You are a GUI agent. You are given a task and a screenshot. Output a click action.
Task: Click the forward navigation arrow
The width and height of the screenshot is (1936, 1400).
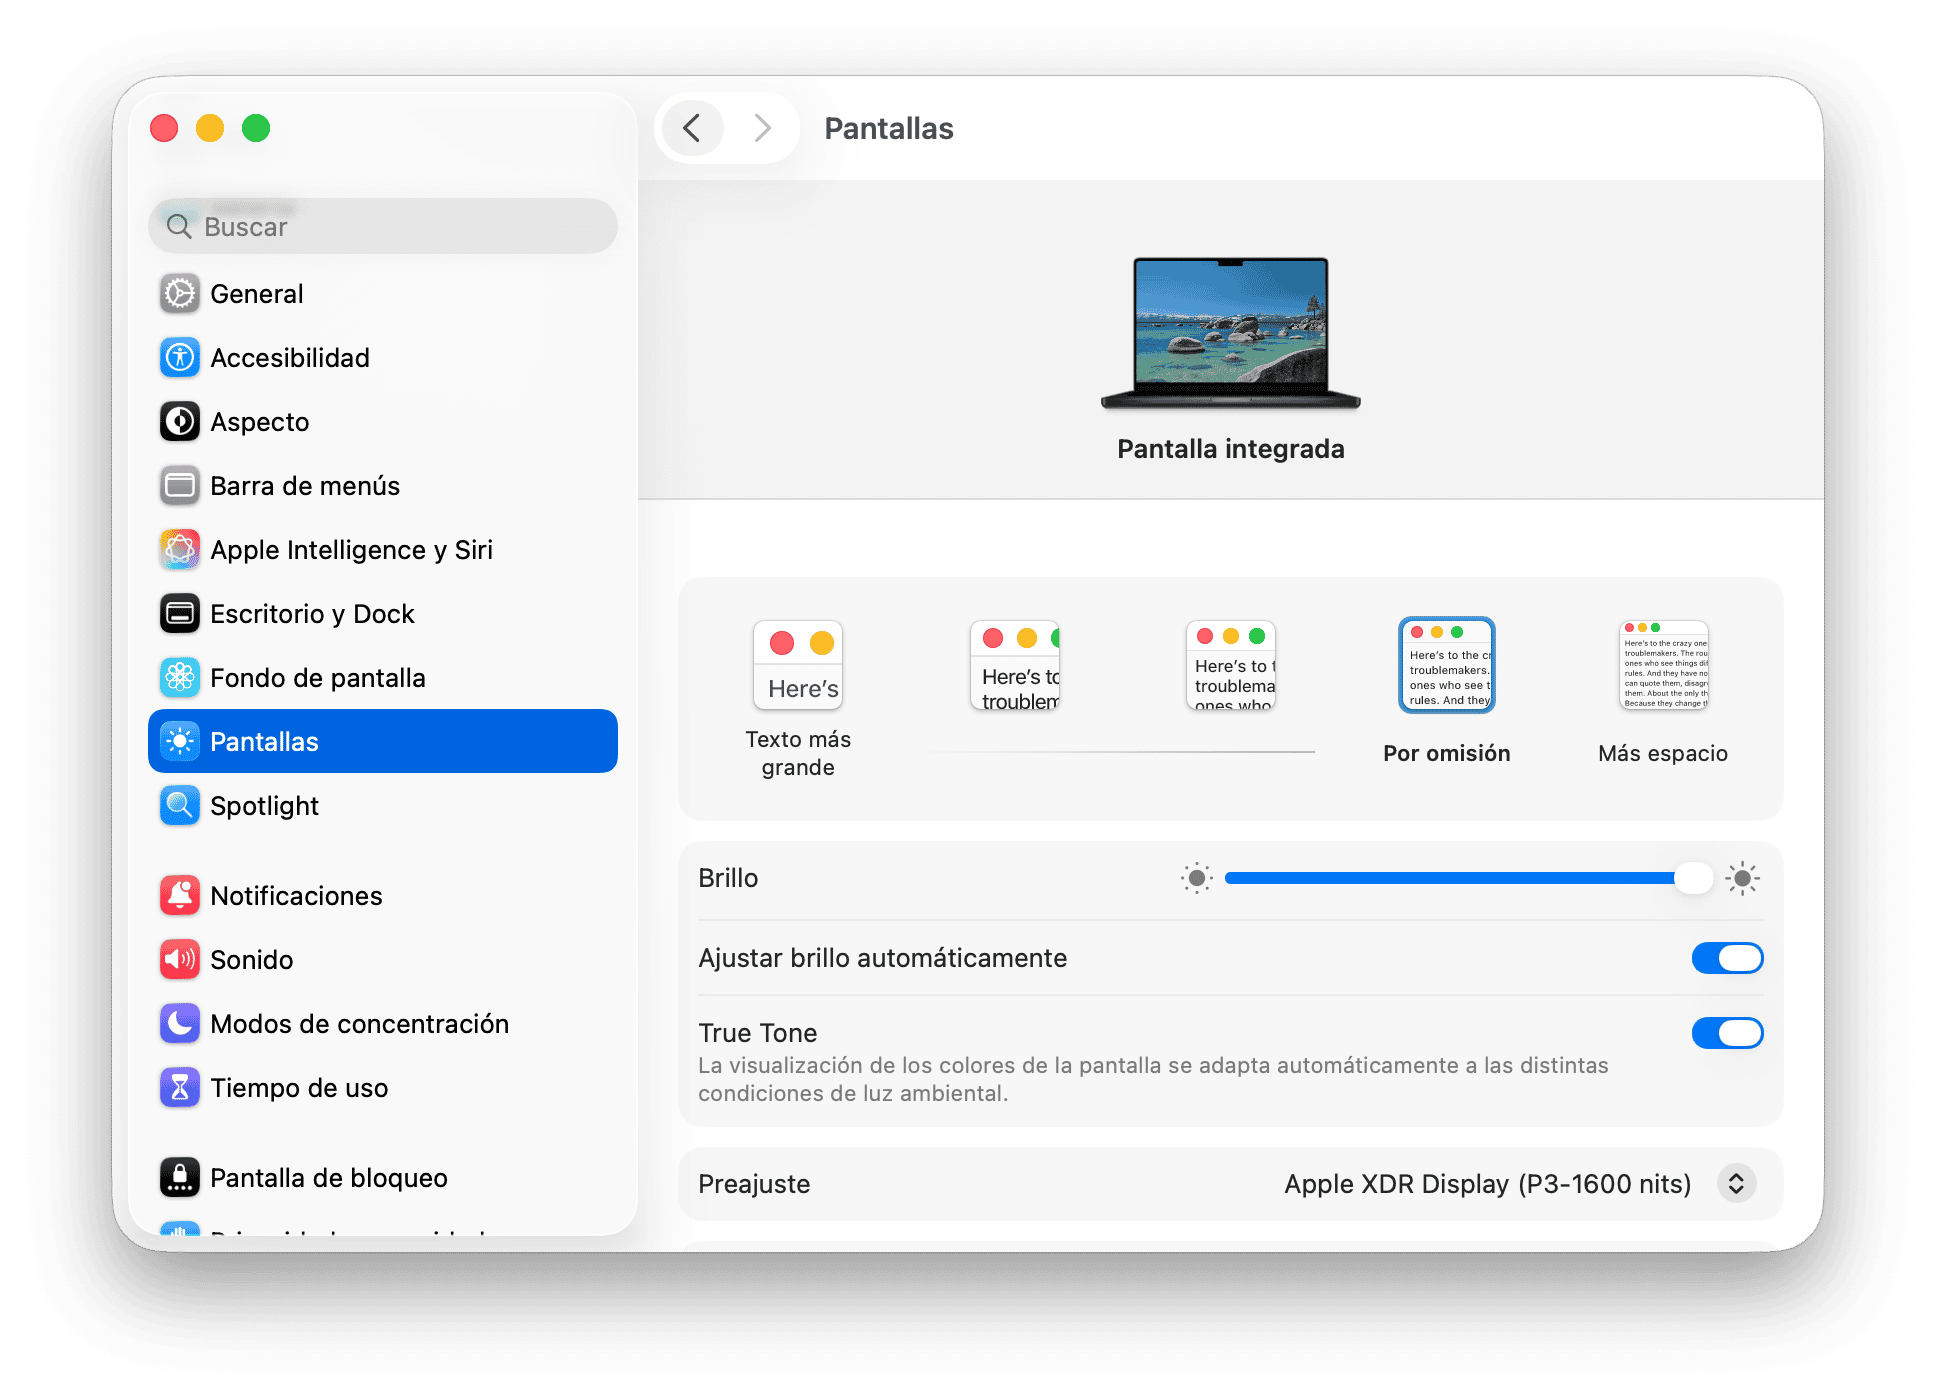pyautogui.click(x=763, y=128)
